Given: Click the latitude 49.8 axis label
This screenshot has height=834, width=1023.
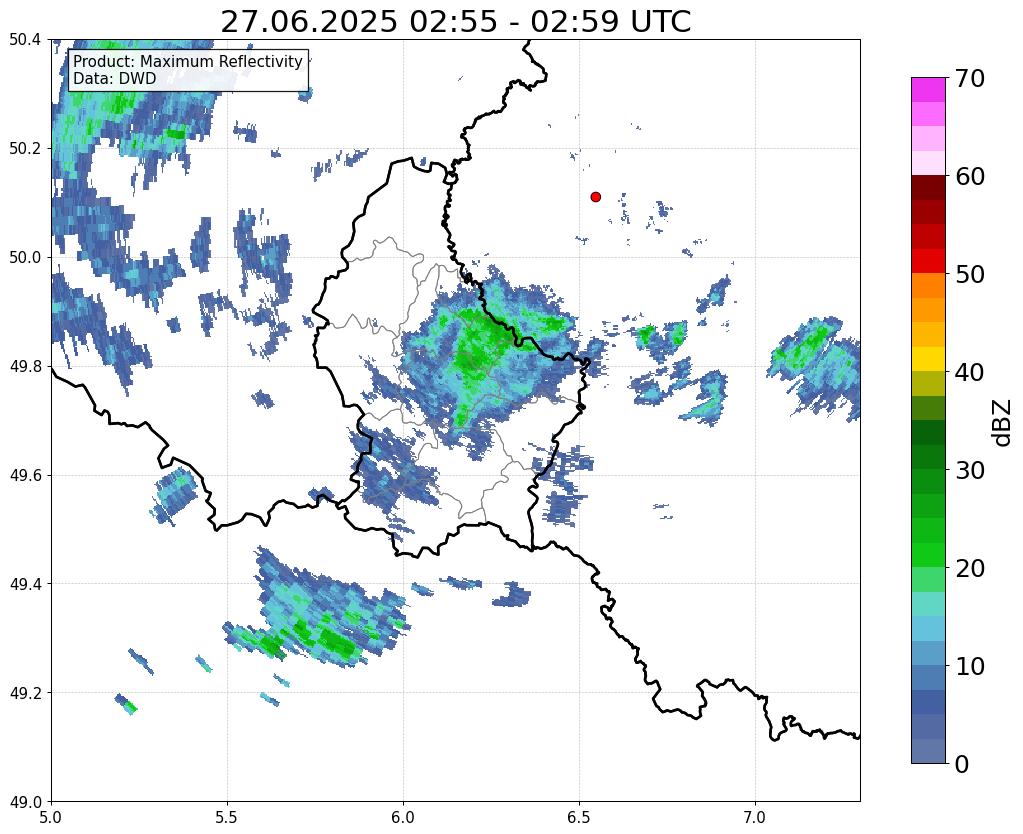Looking at the screenshot, I should [x=25, y=367].
